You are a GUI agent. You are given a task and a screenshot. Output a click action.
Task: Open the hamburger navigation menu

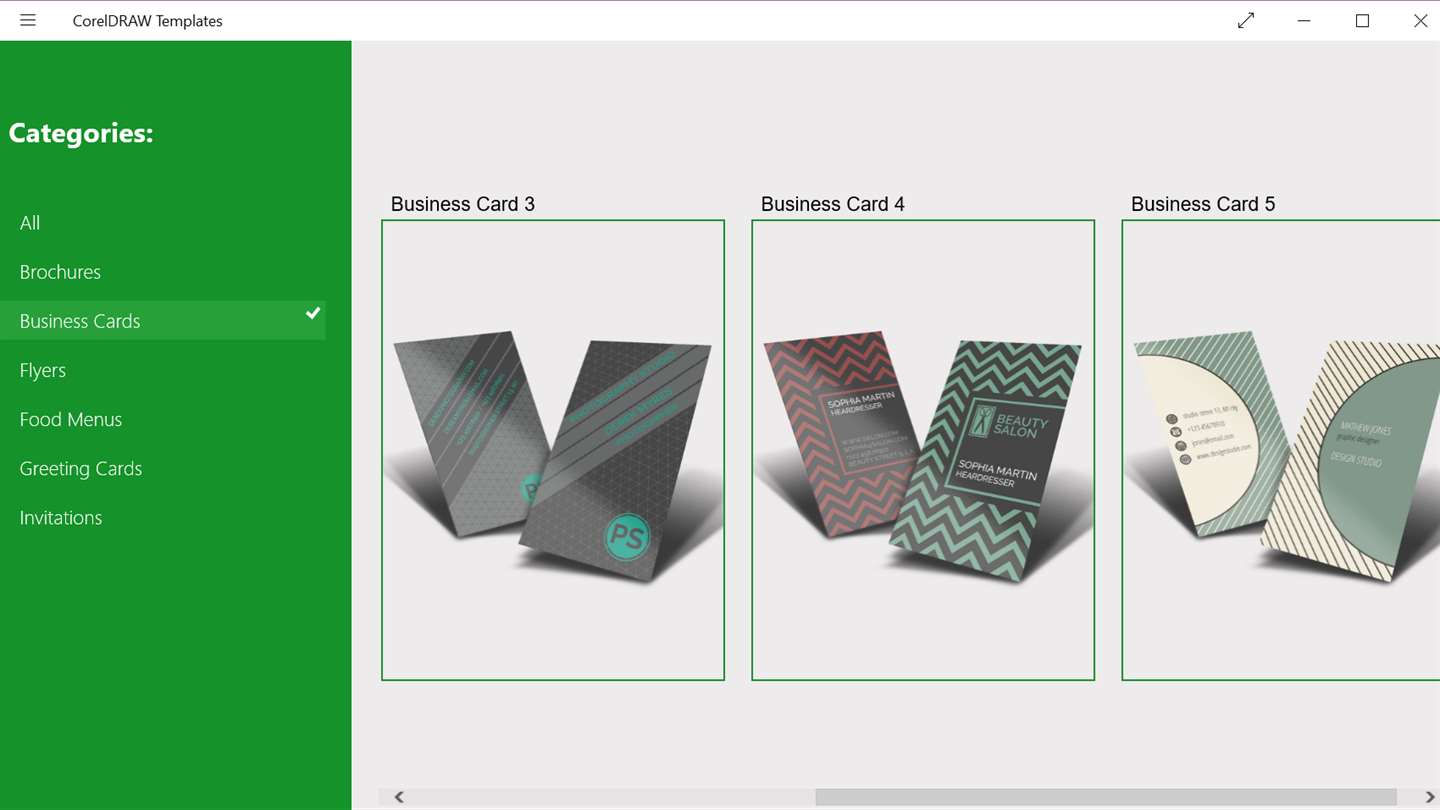[28, 20]
